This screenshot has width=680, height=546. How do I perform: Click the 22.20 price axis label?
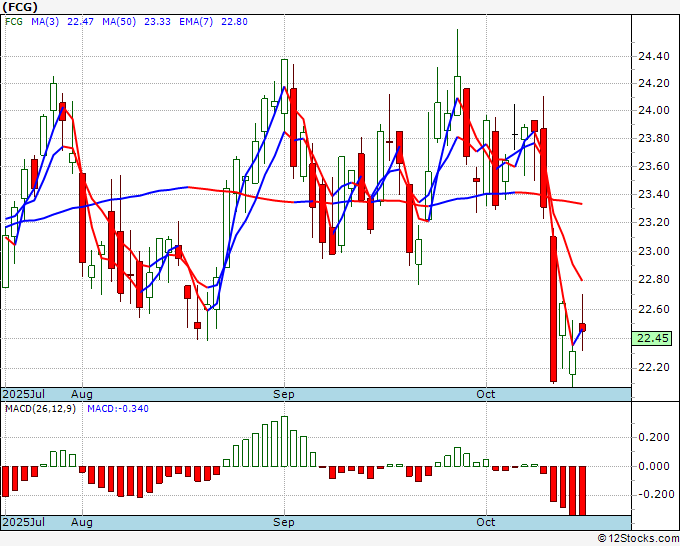(654, 368)
